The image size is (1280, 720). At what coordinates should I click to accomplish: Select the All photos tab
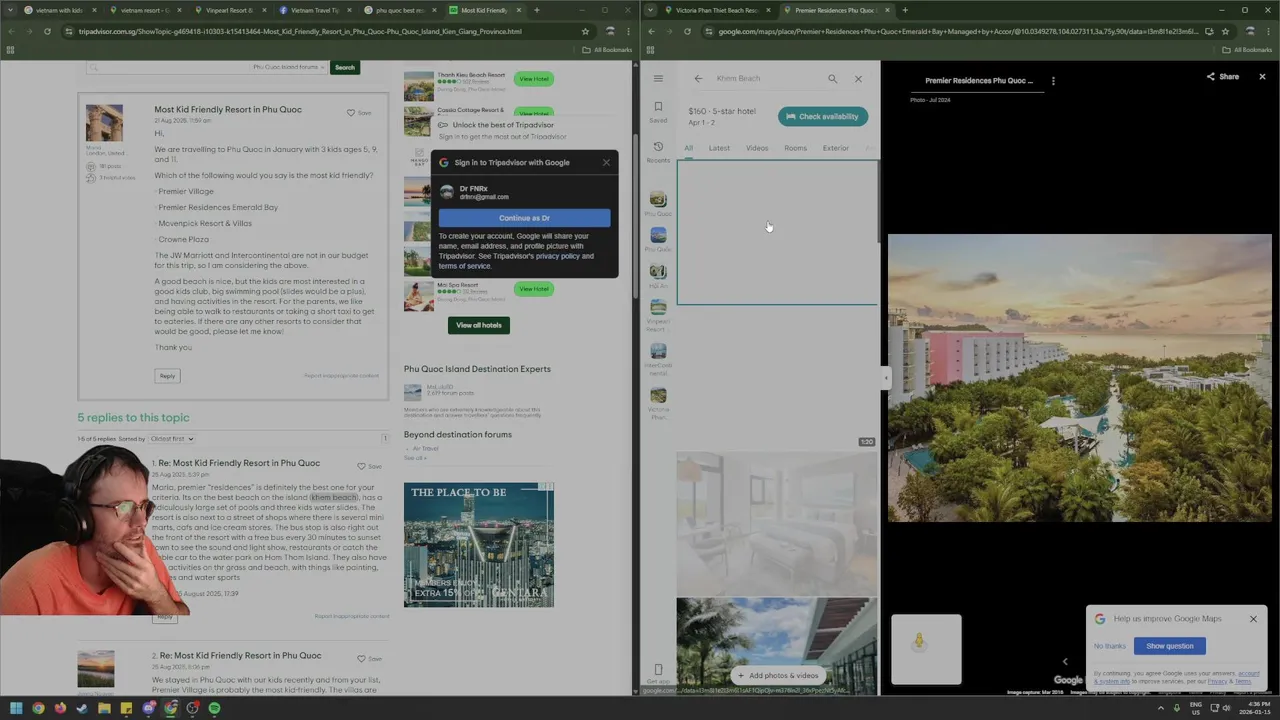[688, 148]
